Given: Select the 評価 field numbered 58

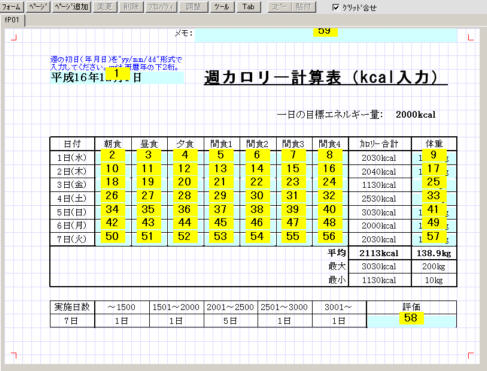Looking at the screenshot, I should click(411, 321).
